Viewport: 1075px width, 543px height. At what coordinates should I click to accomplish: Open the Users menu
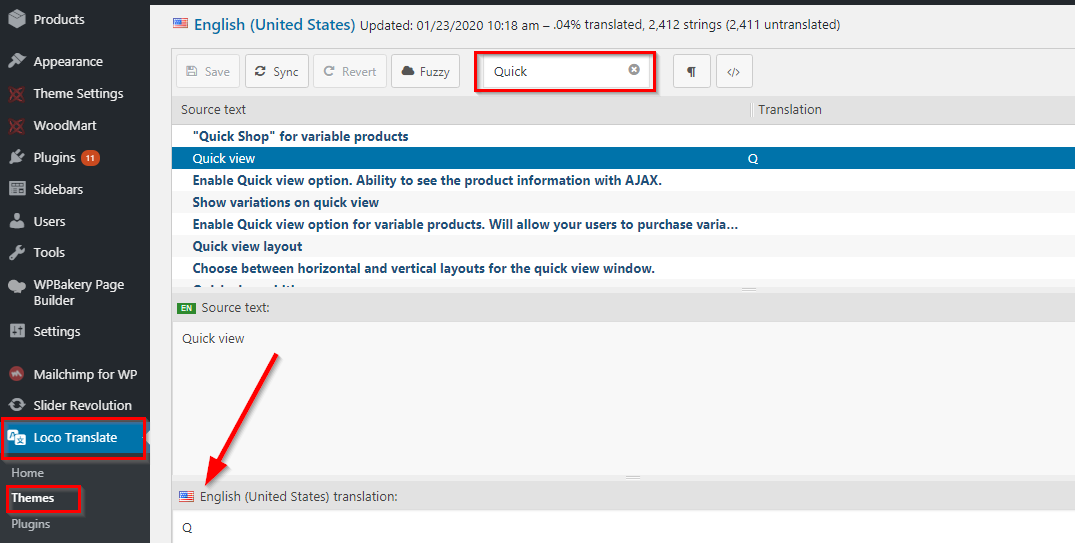[49, 221]
